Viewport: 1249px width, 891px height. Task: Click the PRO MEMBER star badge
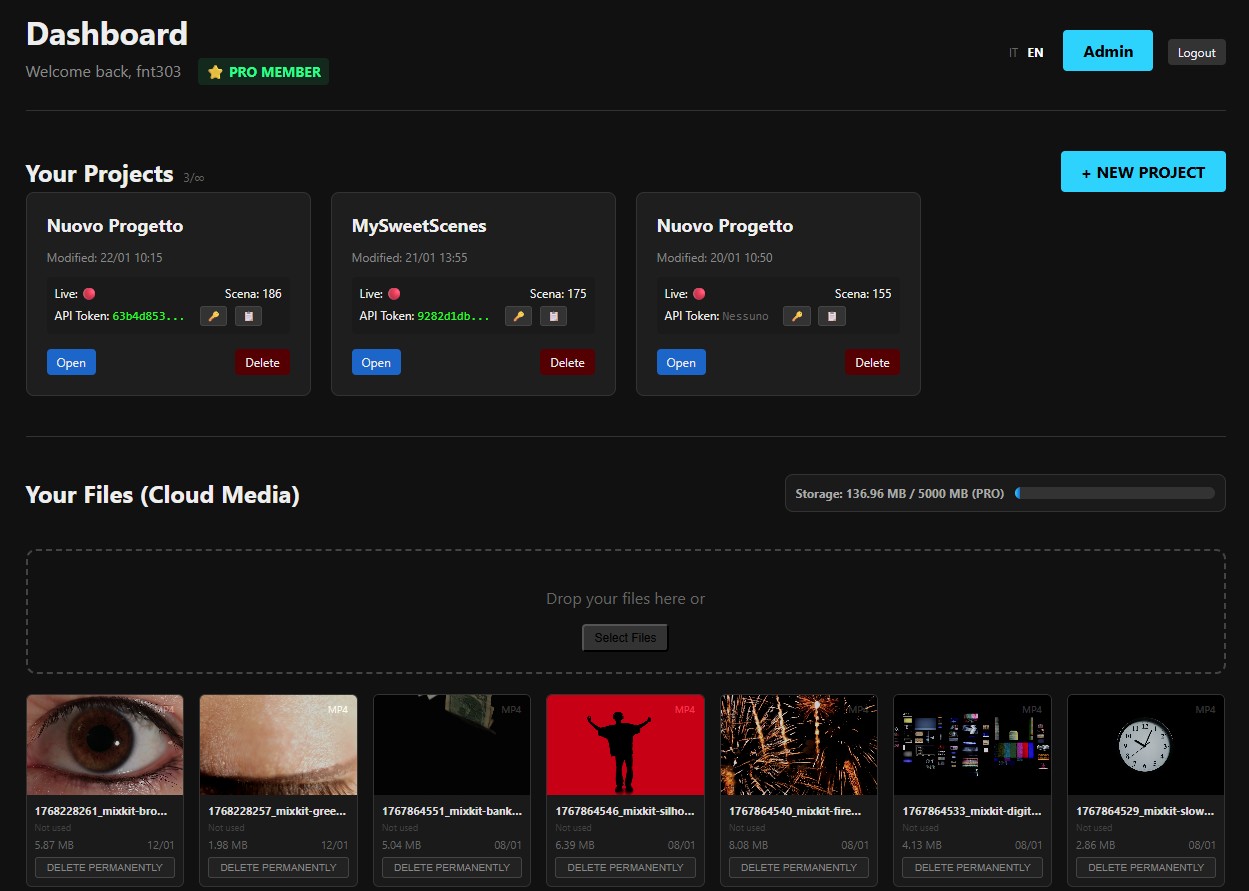coord(264,72)
